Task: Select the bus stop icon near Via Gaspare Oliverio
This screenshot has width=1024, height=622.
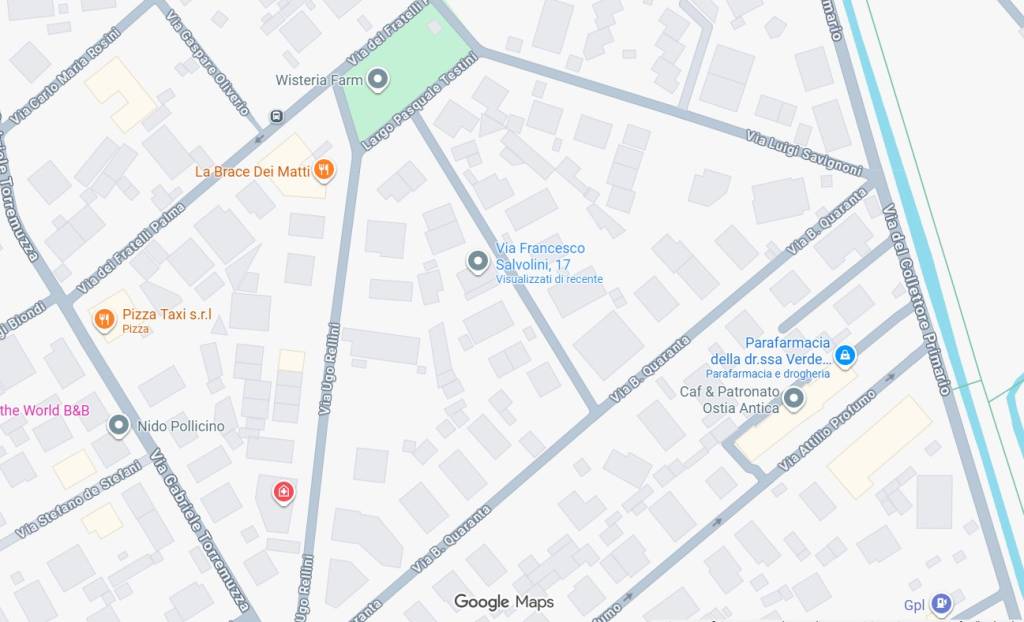Action: pos(276,117)
